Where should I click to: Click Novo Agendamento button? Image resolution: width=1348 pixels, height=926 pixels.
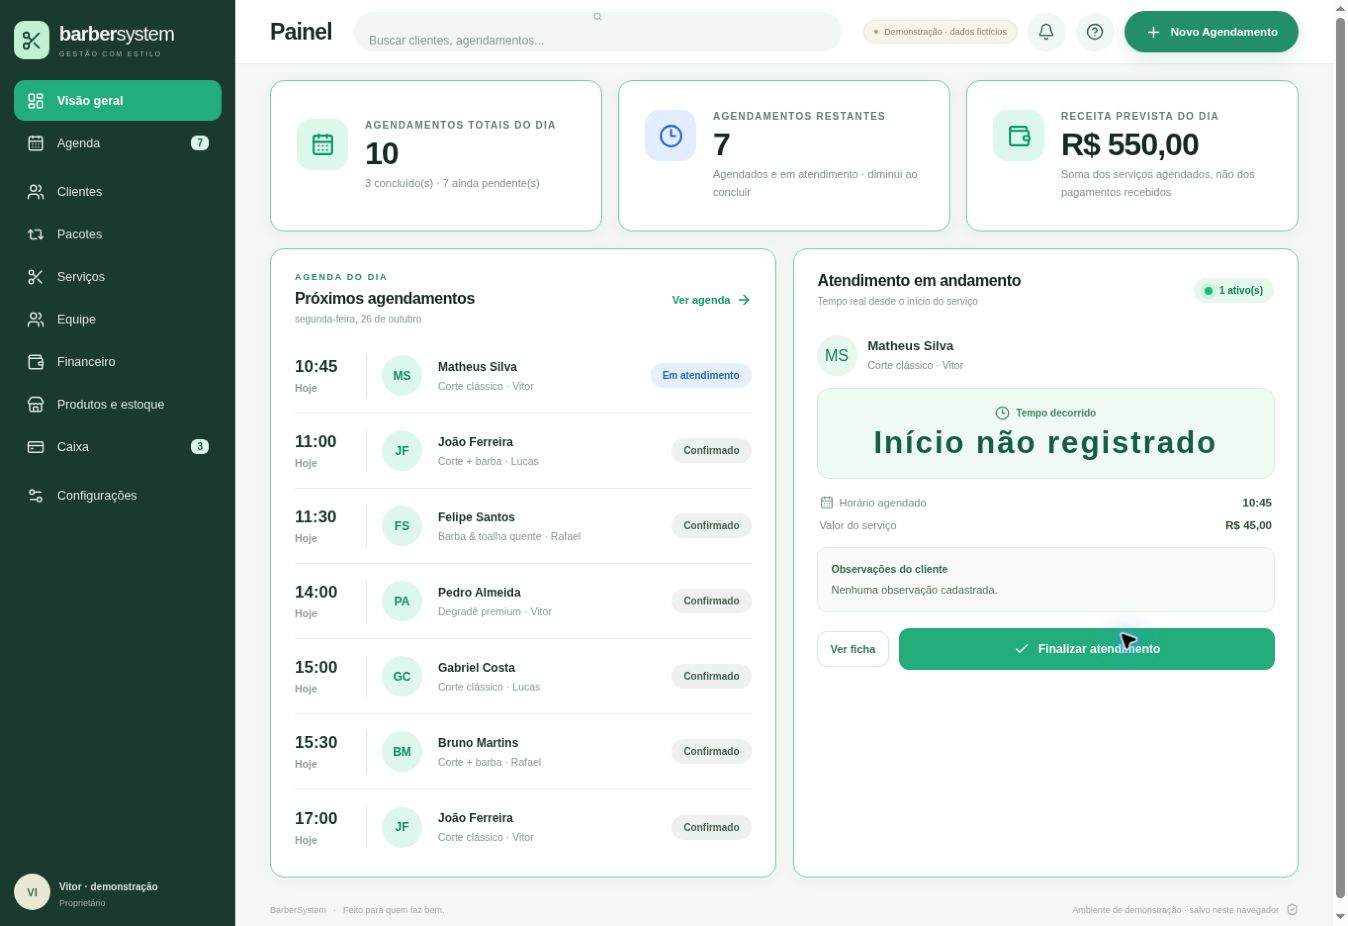click(1211, 32)
